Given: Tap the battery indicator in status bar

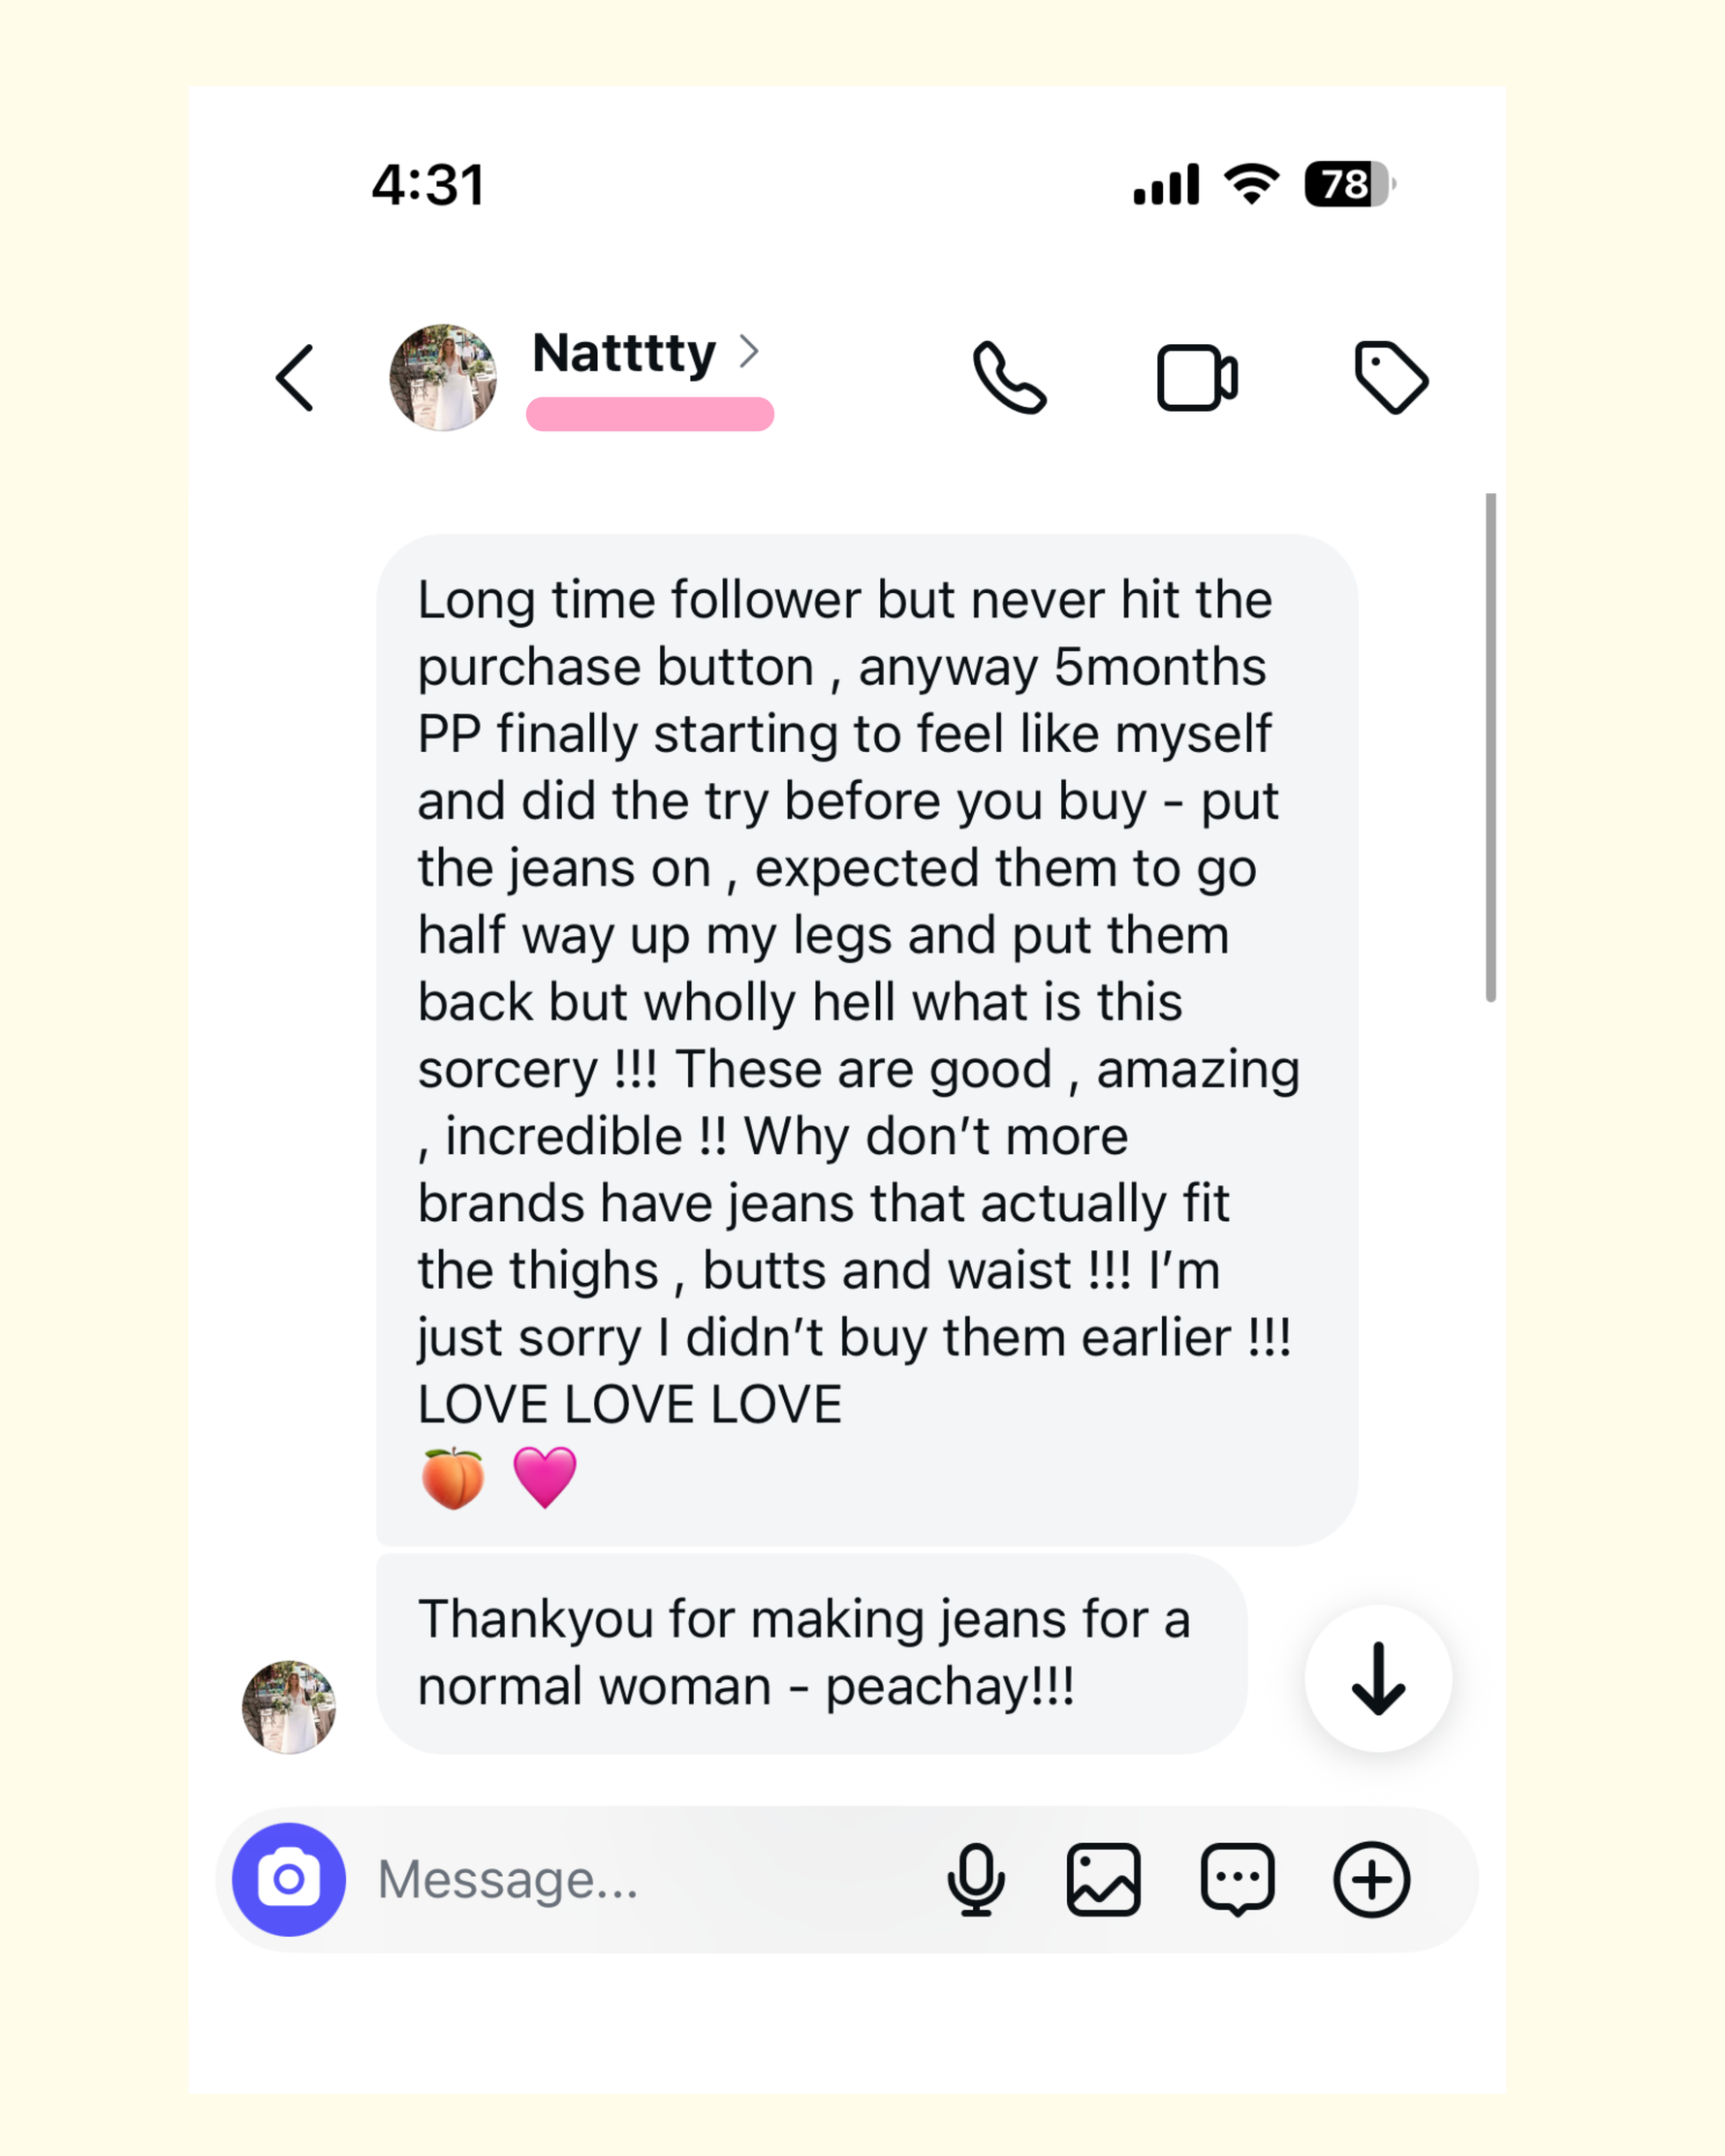Looking at the screenshot, I should (x=1347, y=185).
